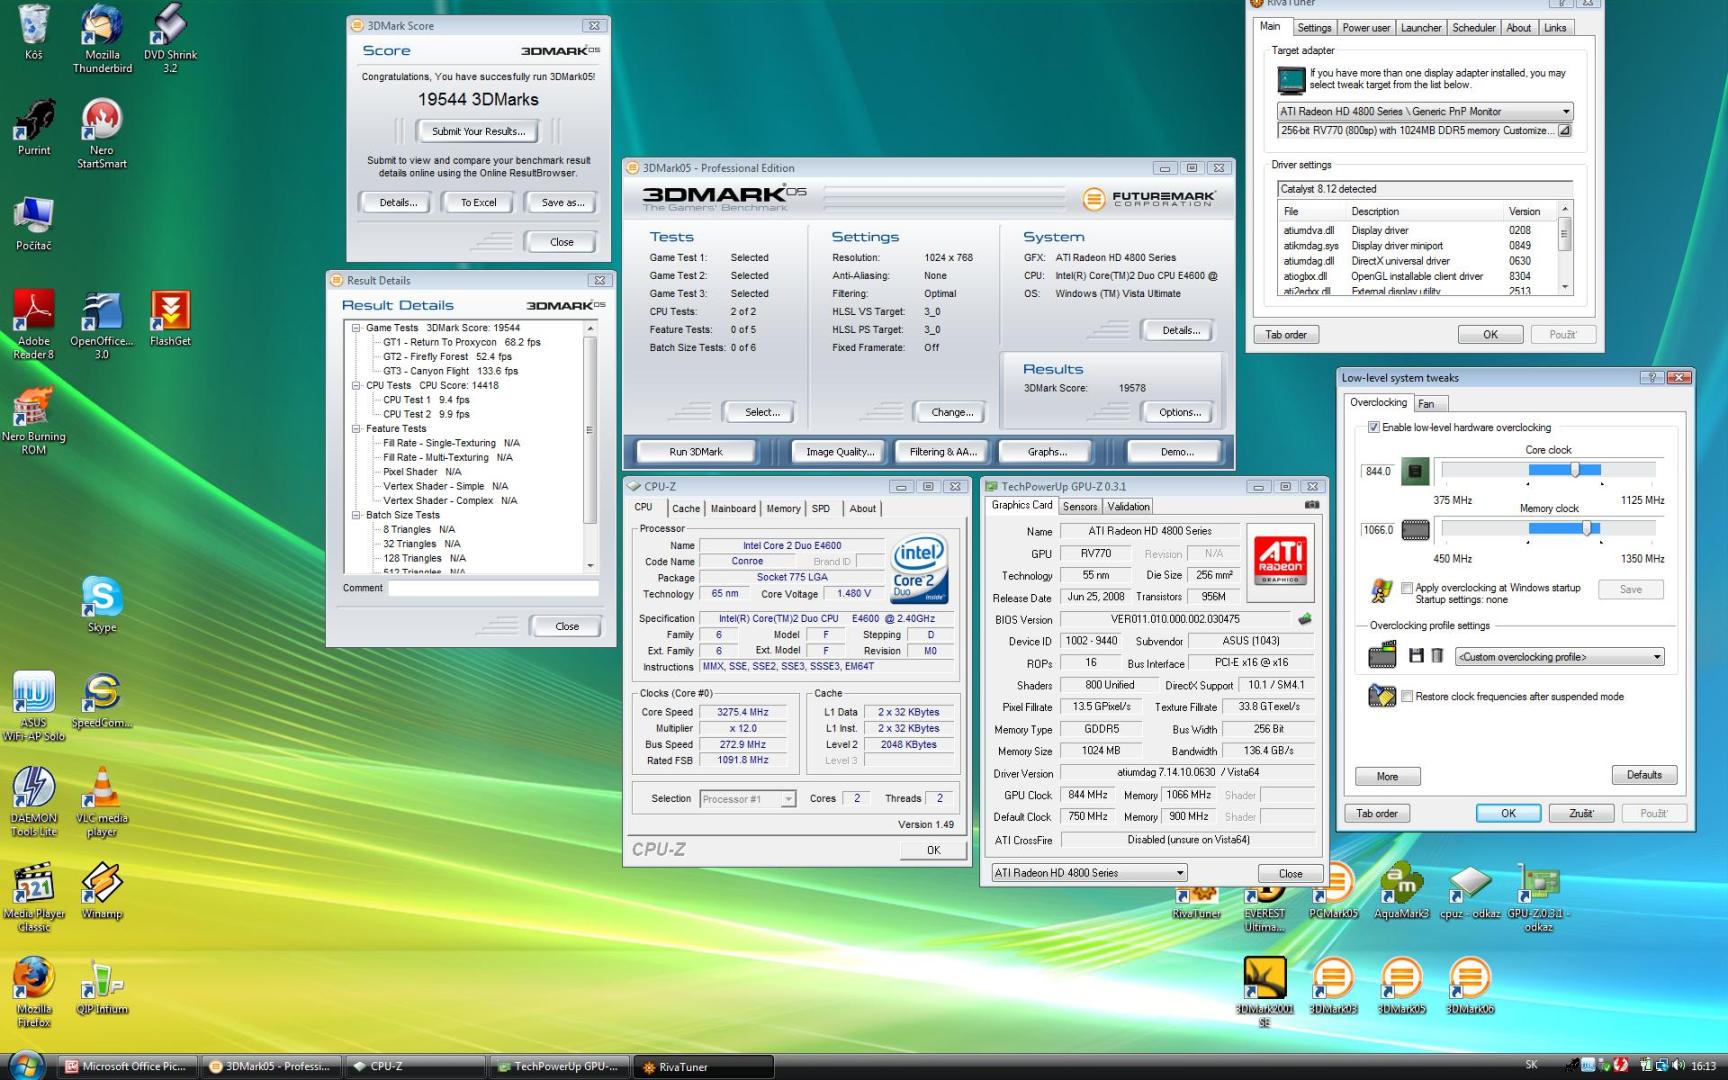Image resolution: width=1728 pixels, height=1080 pixels.
Task: Click the system tray volume icon
Action: click(1677, 1065)
